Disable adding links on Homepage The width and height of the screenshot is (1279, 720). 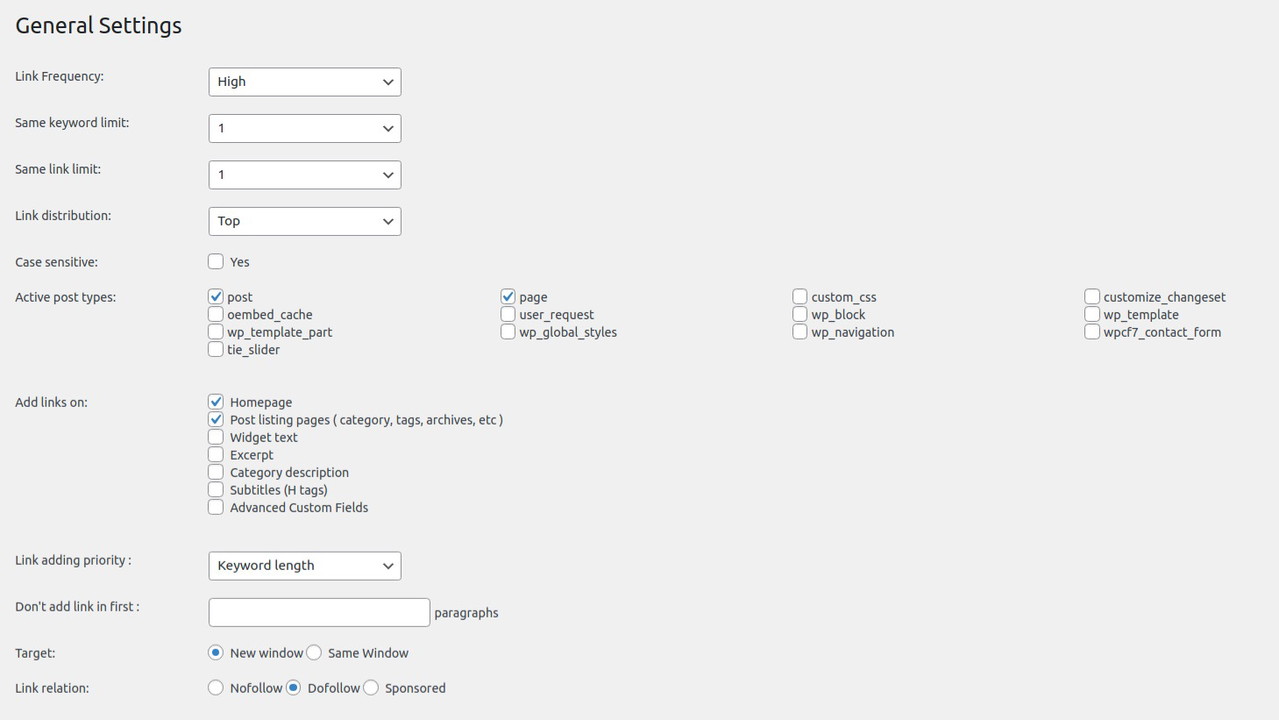click(216, 402)
